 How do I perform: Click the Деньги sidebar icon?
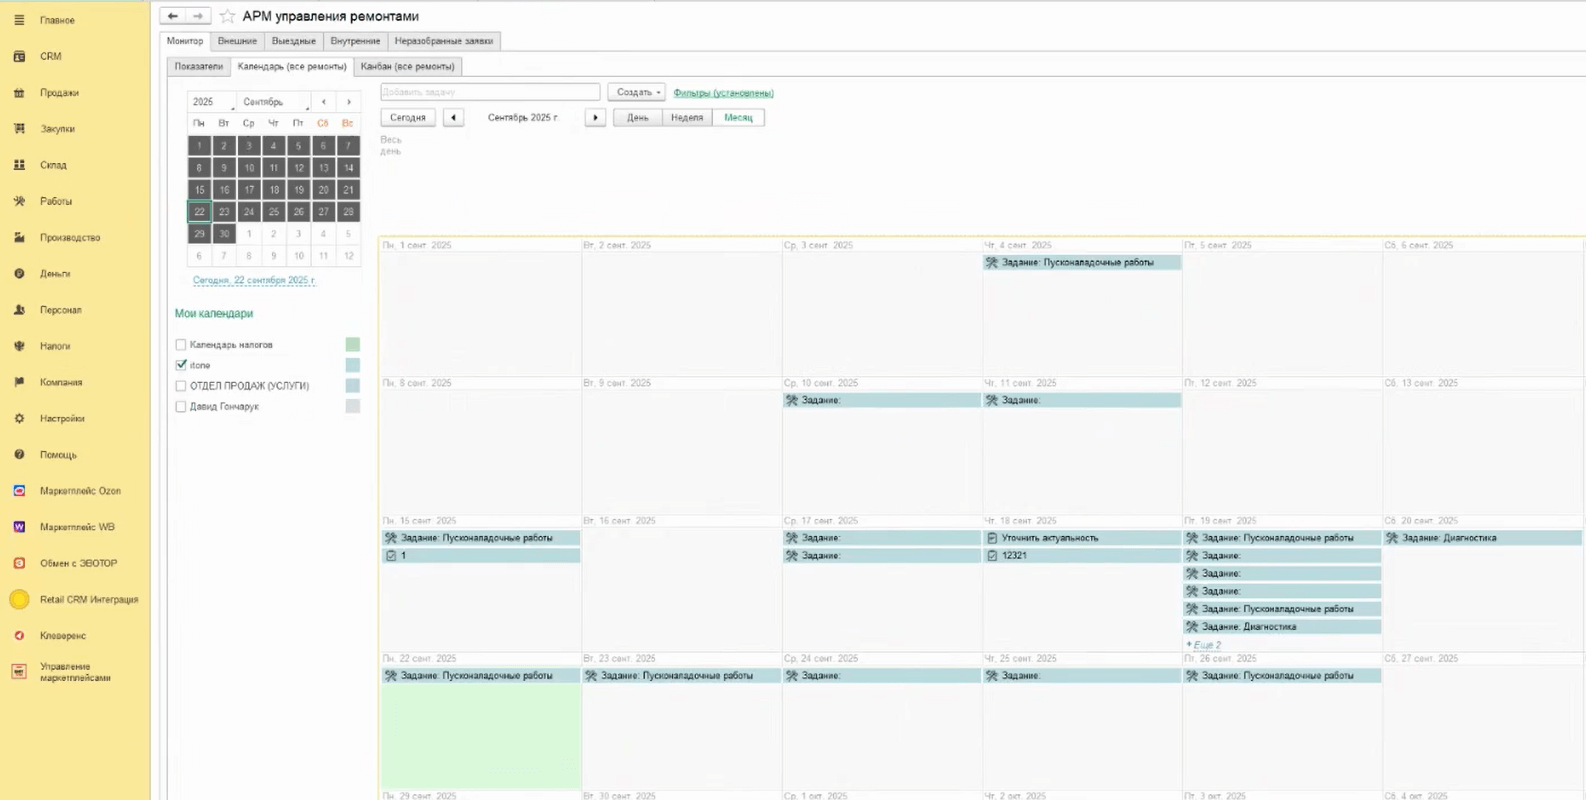pos(19,274)
